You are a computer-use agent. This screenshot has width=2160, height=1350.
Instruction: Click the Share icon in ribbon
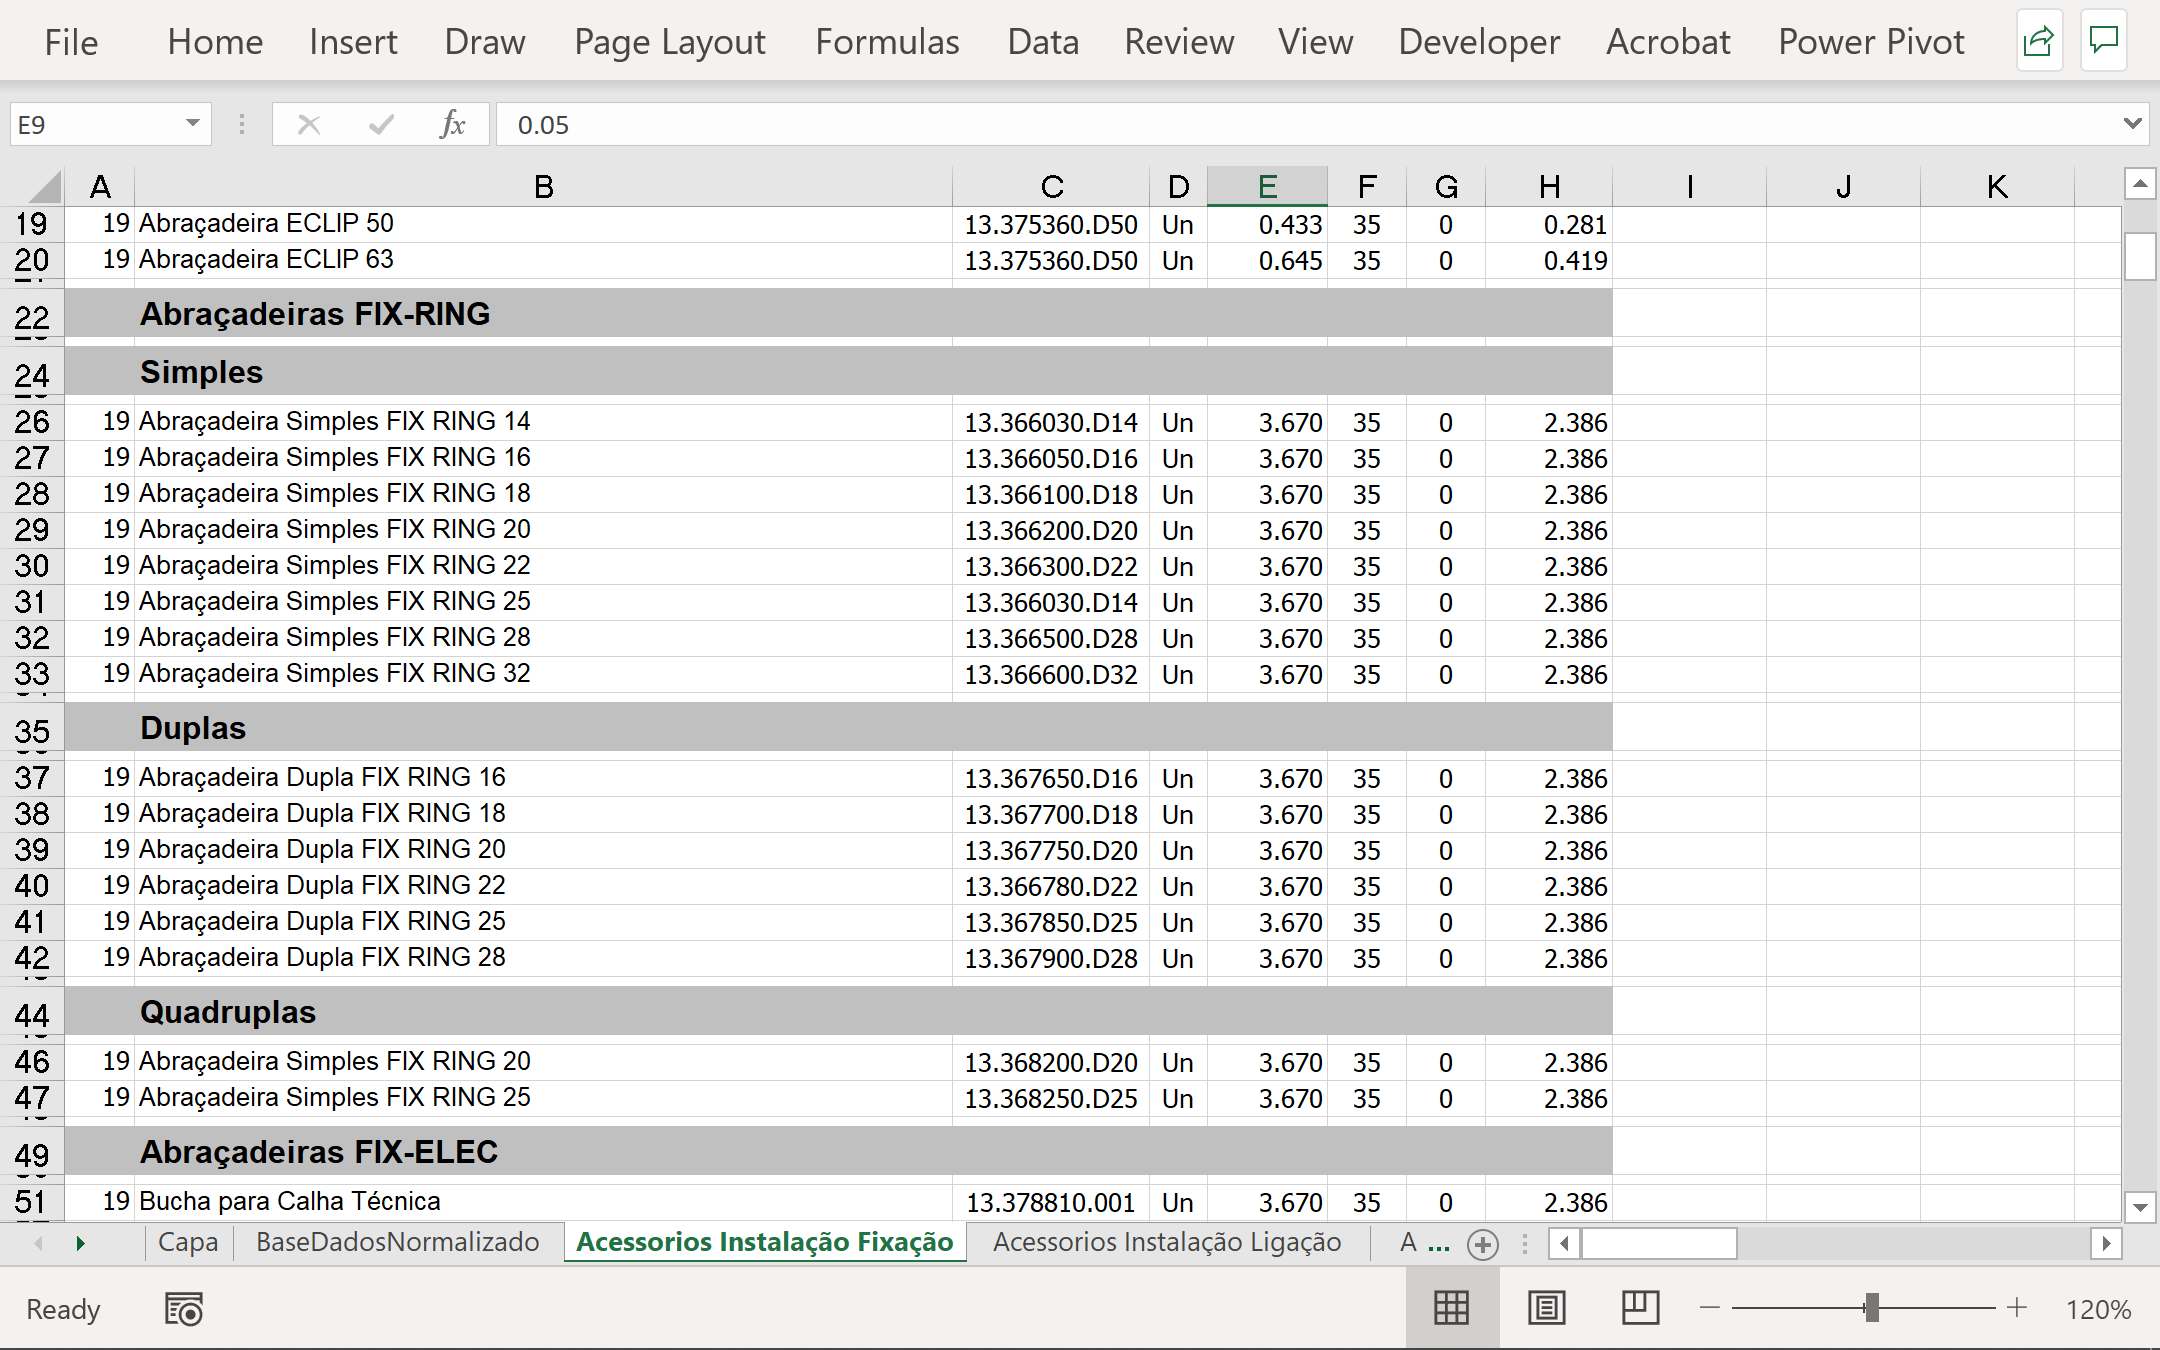pyautogui.click(x=2038, y=41)
